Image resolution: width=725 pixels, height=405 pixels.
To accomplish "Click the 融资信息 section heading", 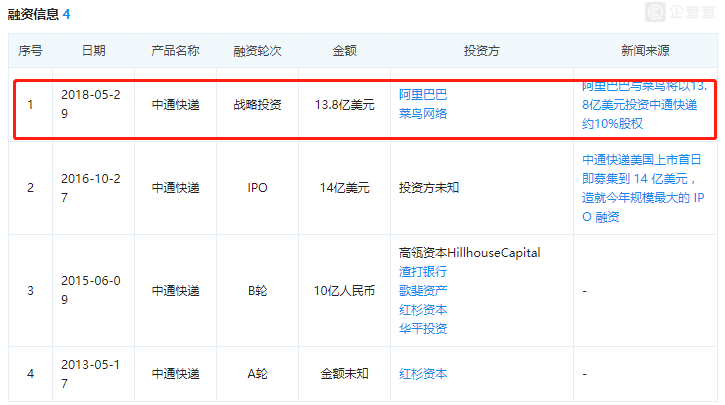I will [33, 14].
